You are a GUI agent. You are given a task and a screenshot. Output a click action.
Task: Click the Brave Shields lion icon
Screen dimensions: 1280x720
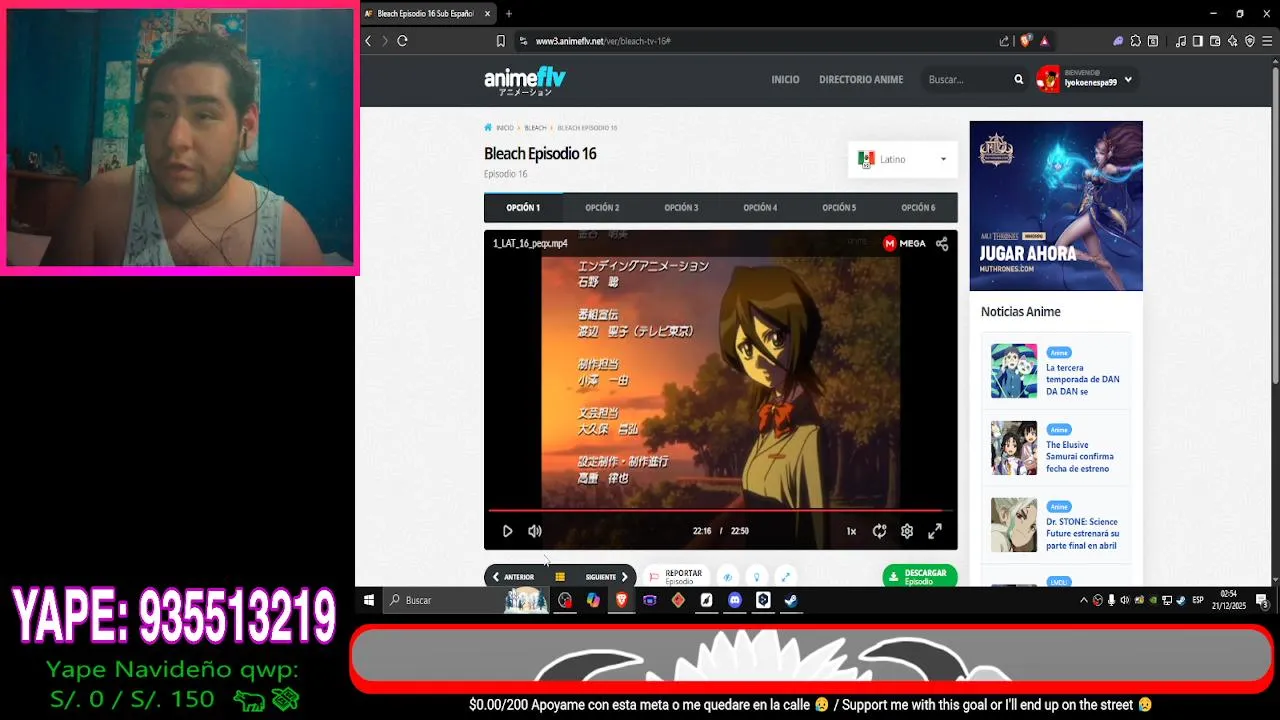tap(1025, 41)
